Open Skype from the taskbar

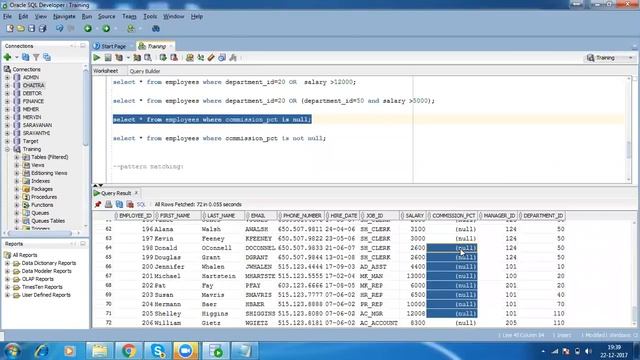pos(158,351)
